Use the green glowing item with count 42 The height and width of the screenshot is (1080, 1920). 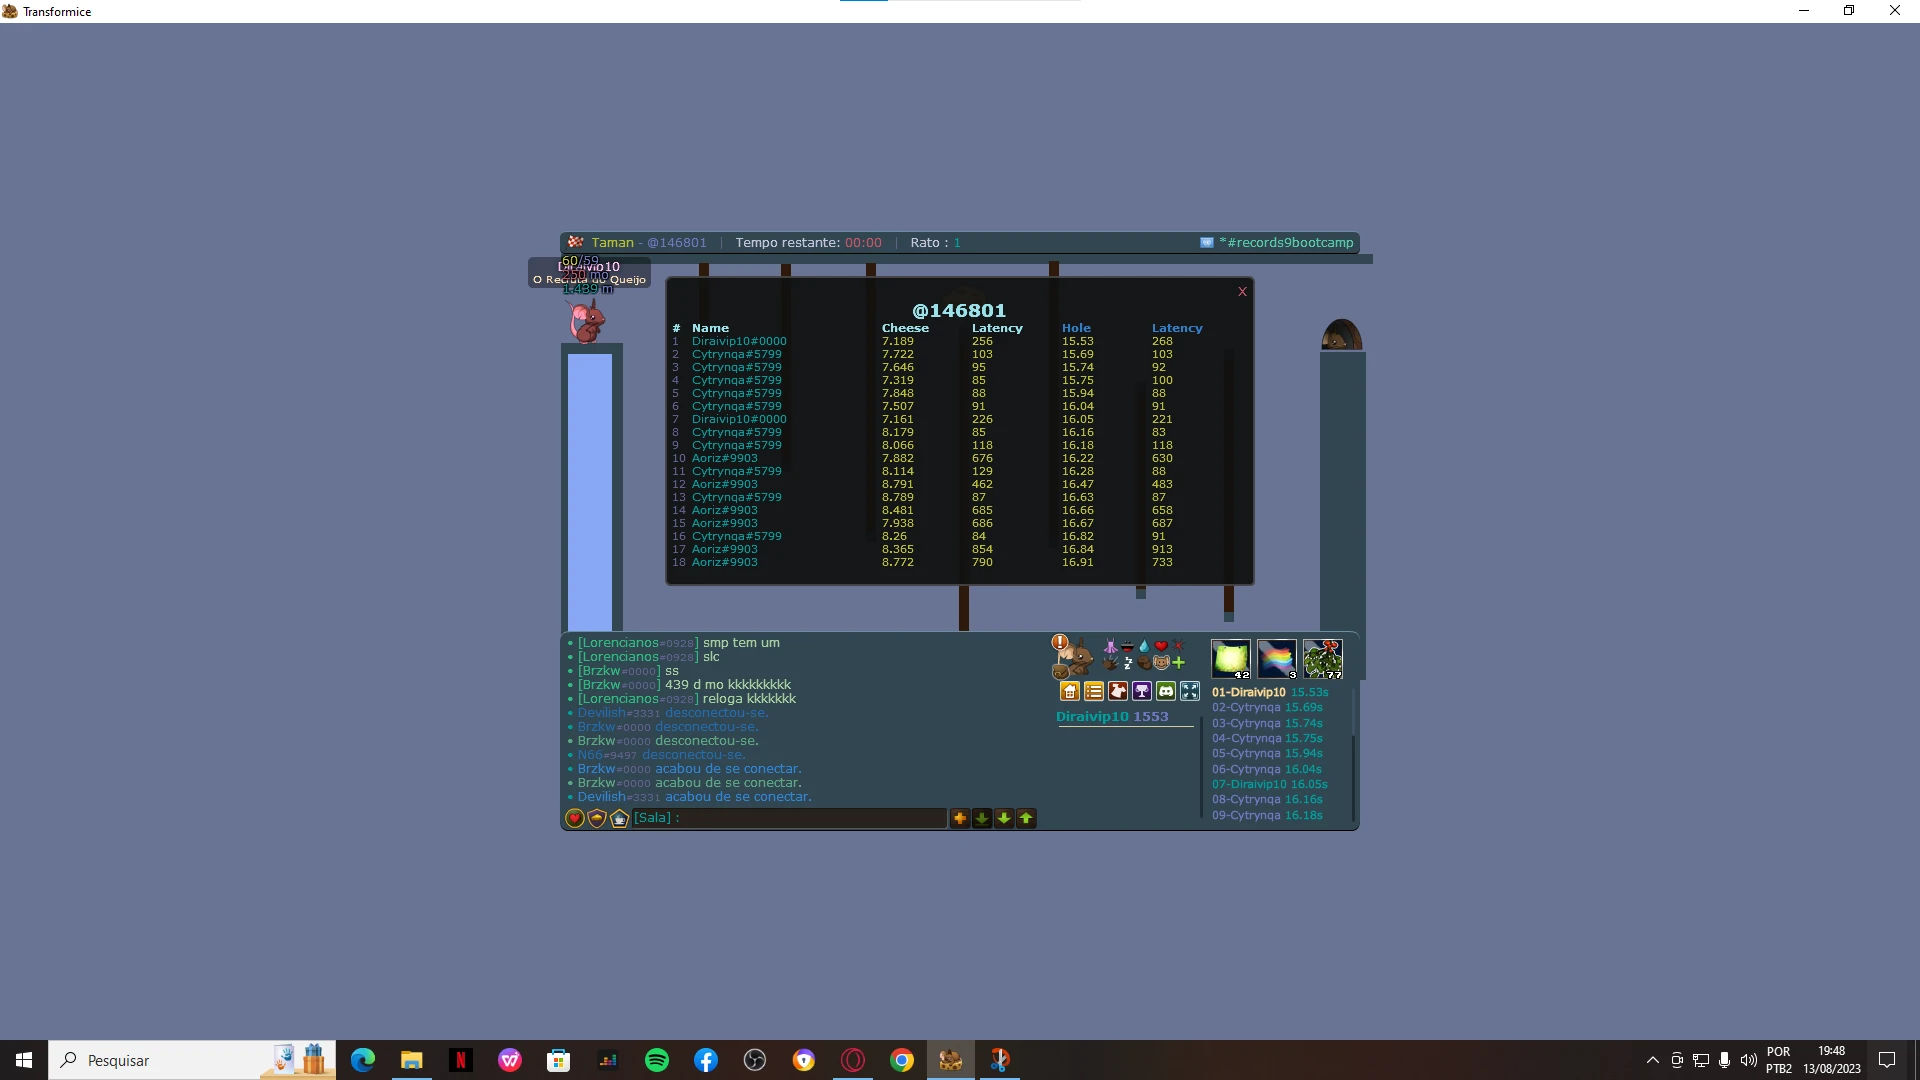[1231, 659]
